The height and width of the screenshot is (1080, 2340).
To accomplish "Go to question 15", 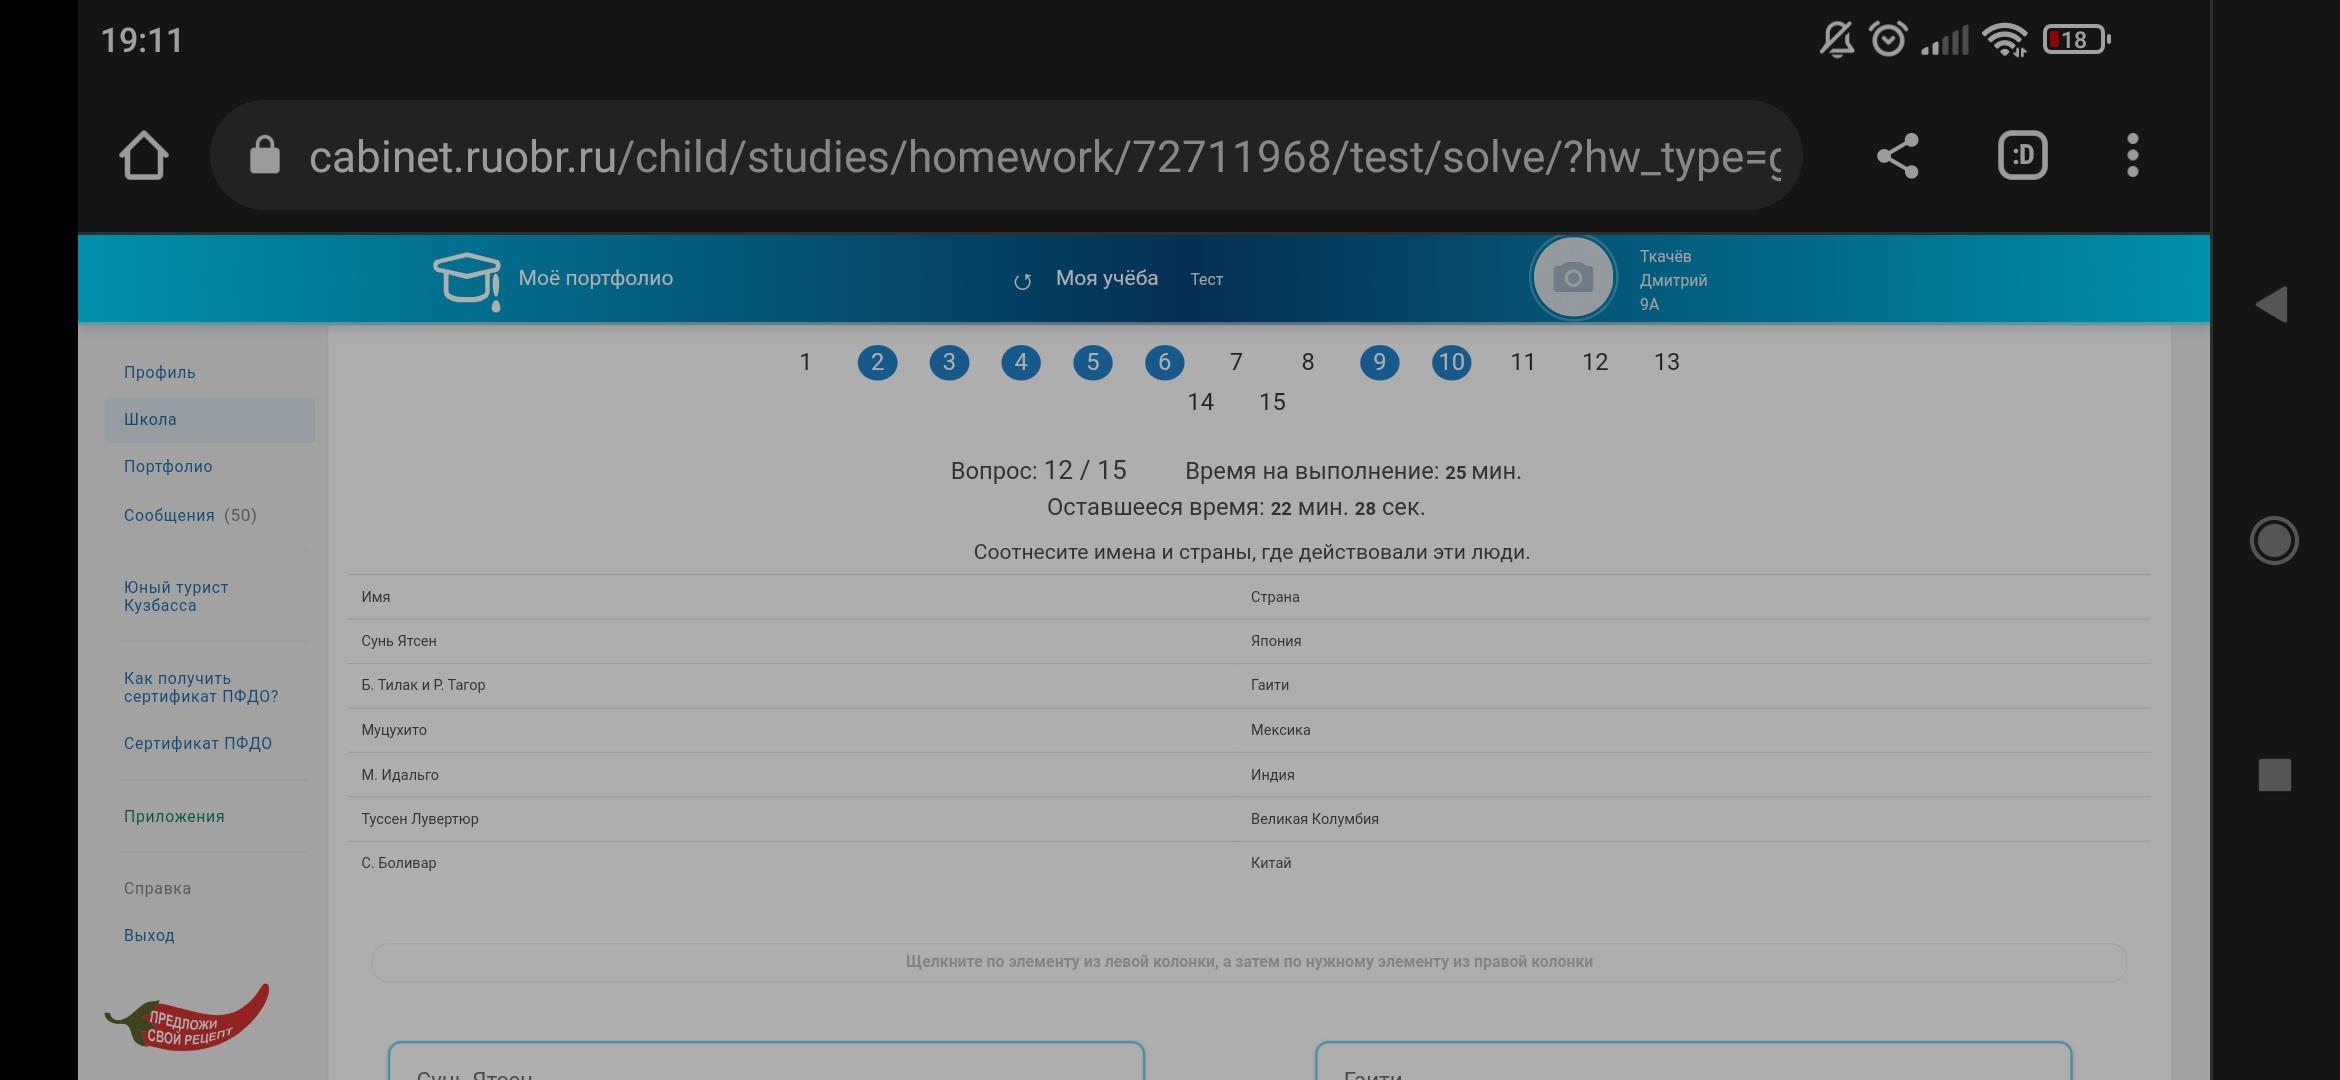I will pyautogui.click(x=1272, y=402).
